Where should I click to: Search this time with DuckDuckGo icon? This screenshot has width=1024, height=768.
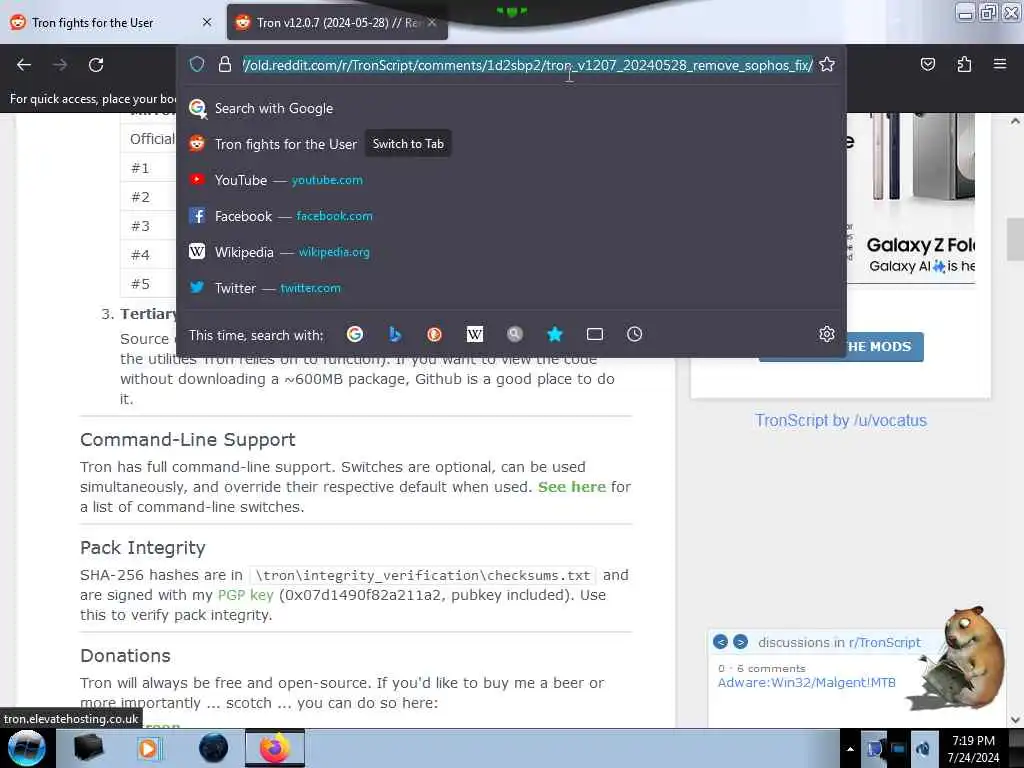pos(434,334)
